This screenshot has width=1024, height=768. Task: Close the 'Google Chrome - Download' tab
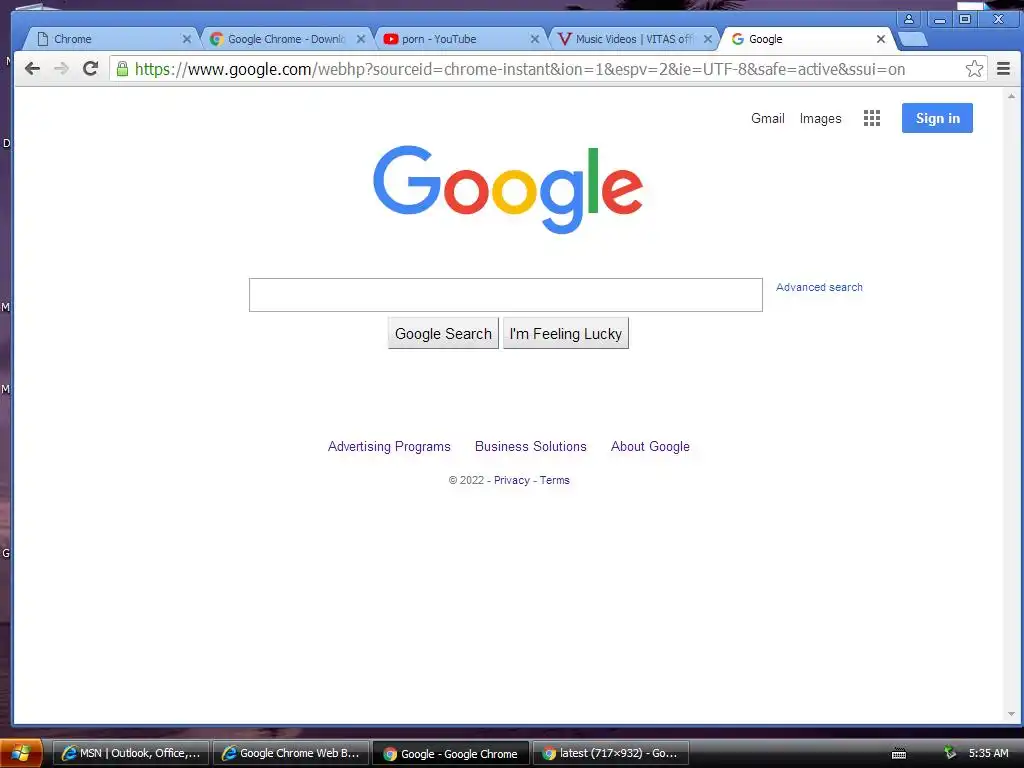[360, 39]
